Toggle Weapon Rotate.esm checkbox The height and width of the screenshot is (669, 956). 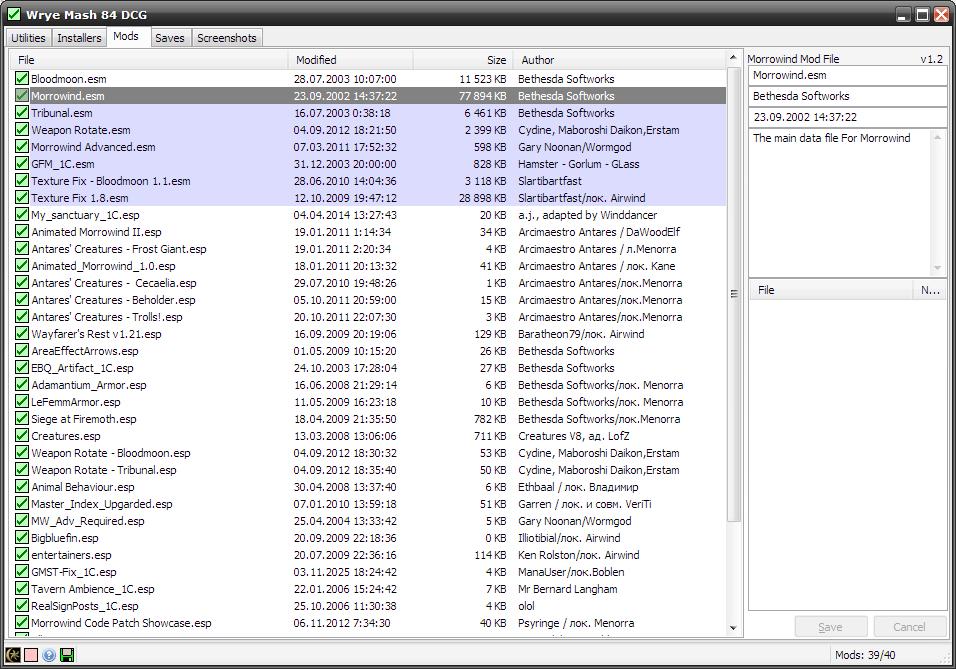tap(22, 129)
